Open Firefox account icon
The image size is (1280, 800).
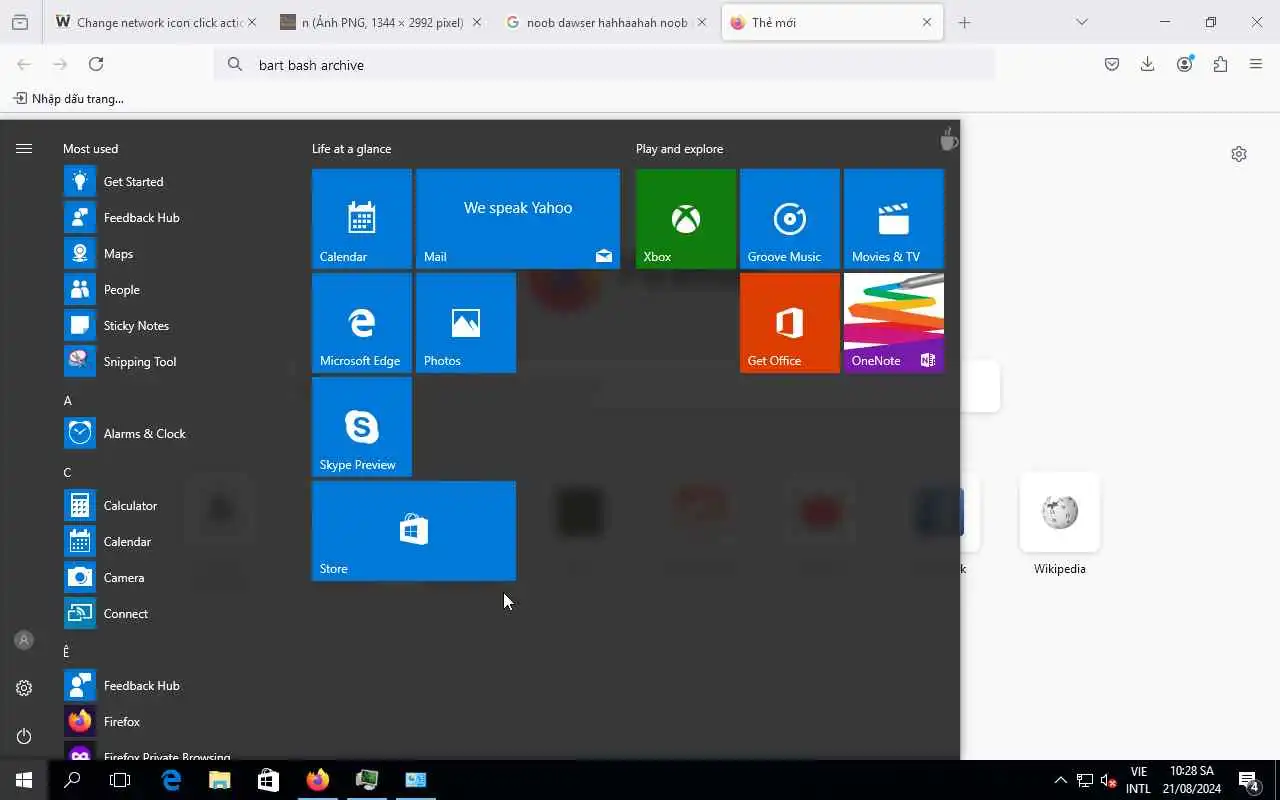pyautogui.click(x=1184, y=64)
